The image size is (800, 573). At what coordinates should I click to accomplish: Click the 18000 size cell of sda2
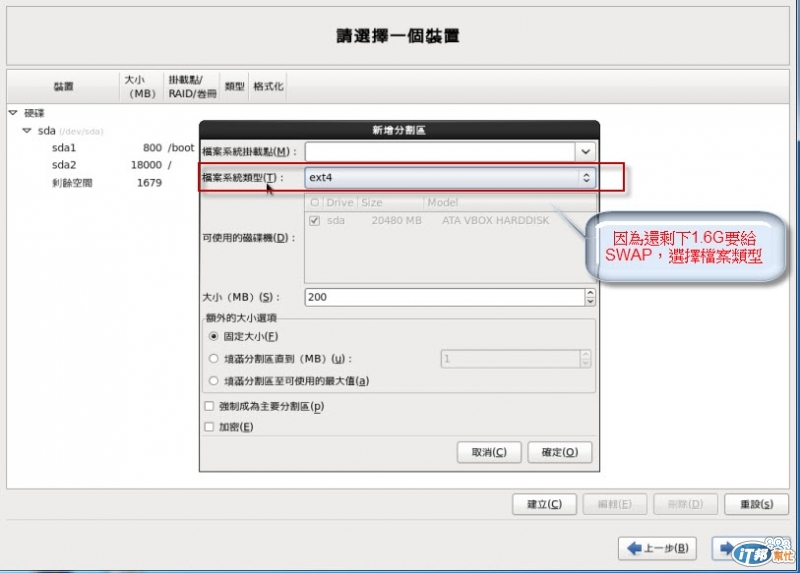coord(146,165)
